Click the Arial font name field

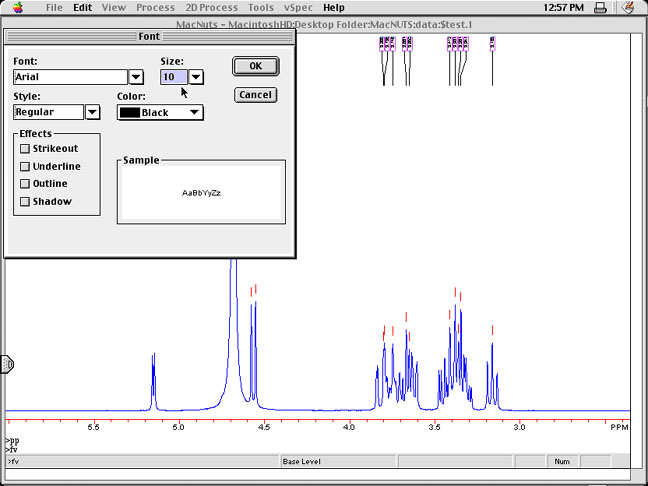tap(70, 77)
